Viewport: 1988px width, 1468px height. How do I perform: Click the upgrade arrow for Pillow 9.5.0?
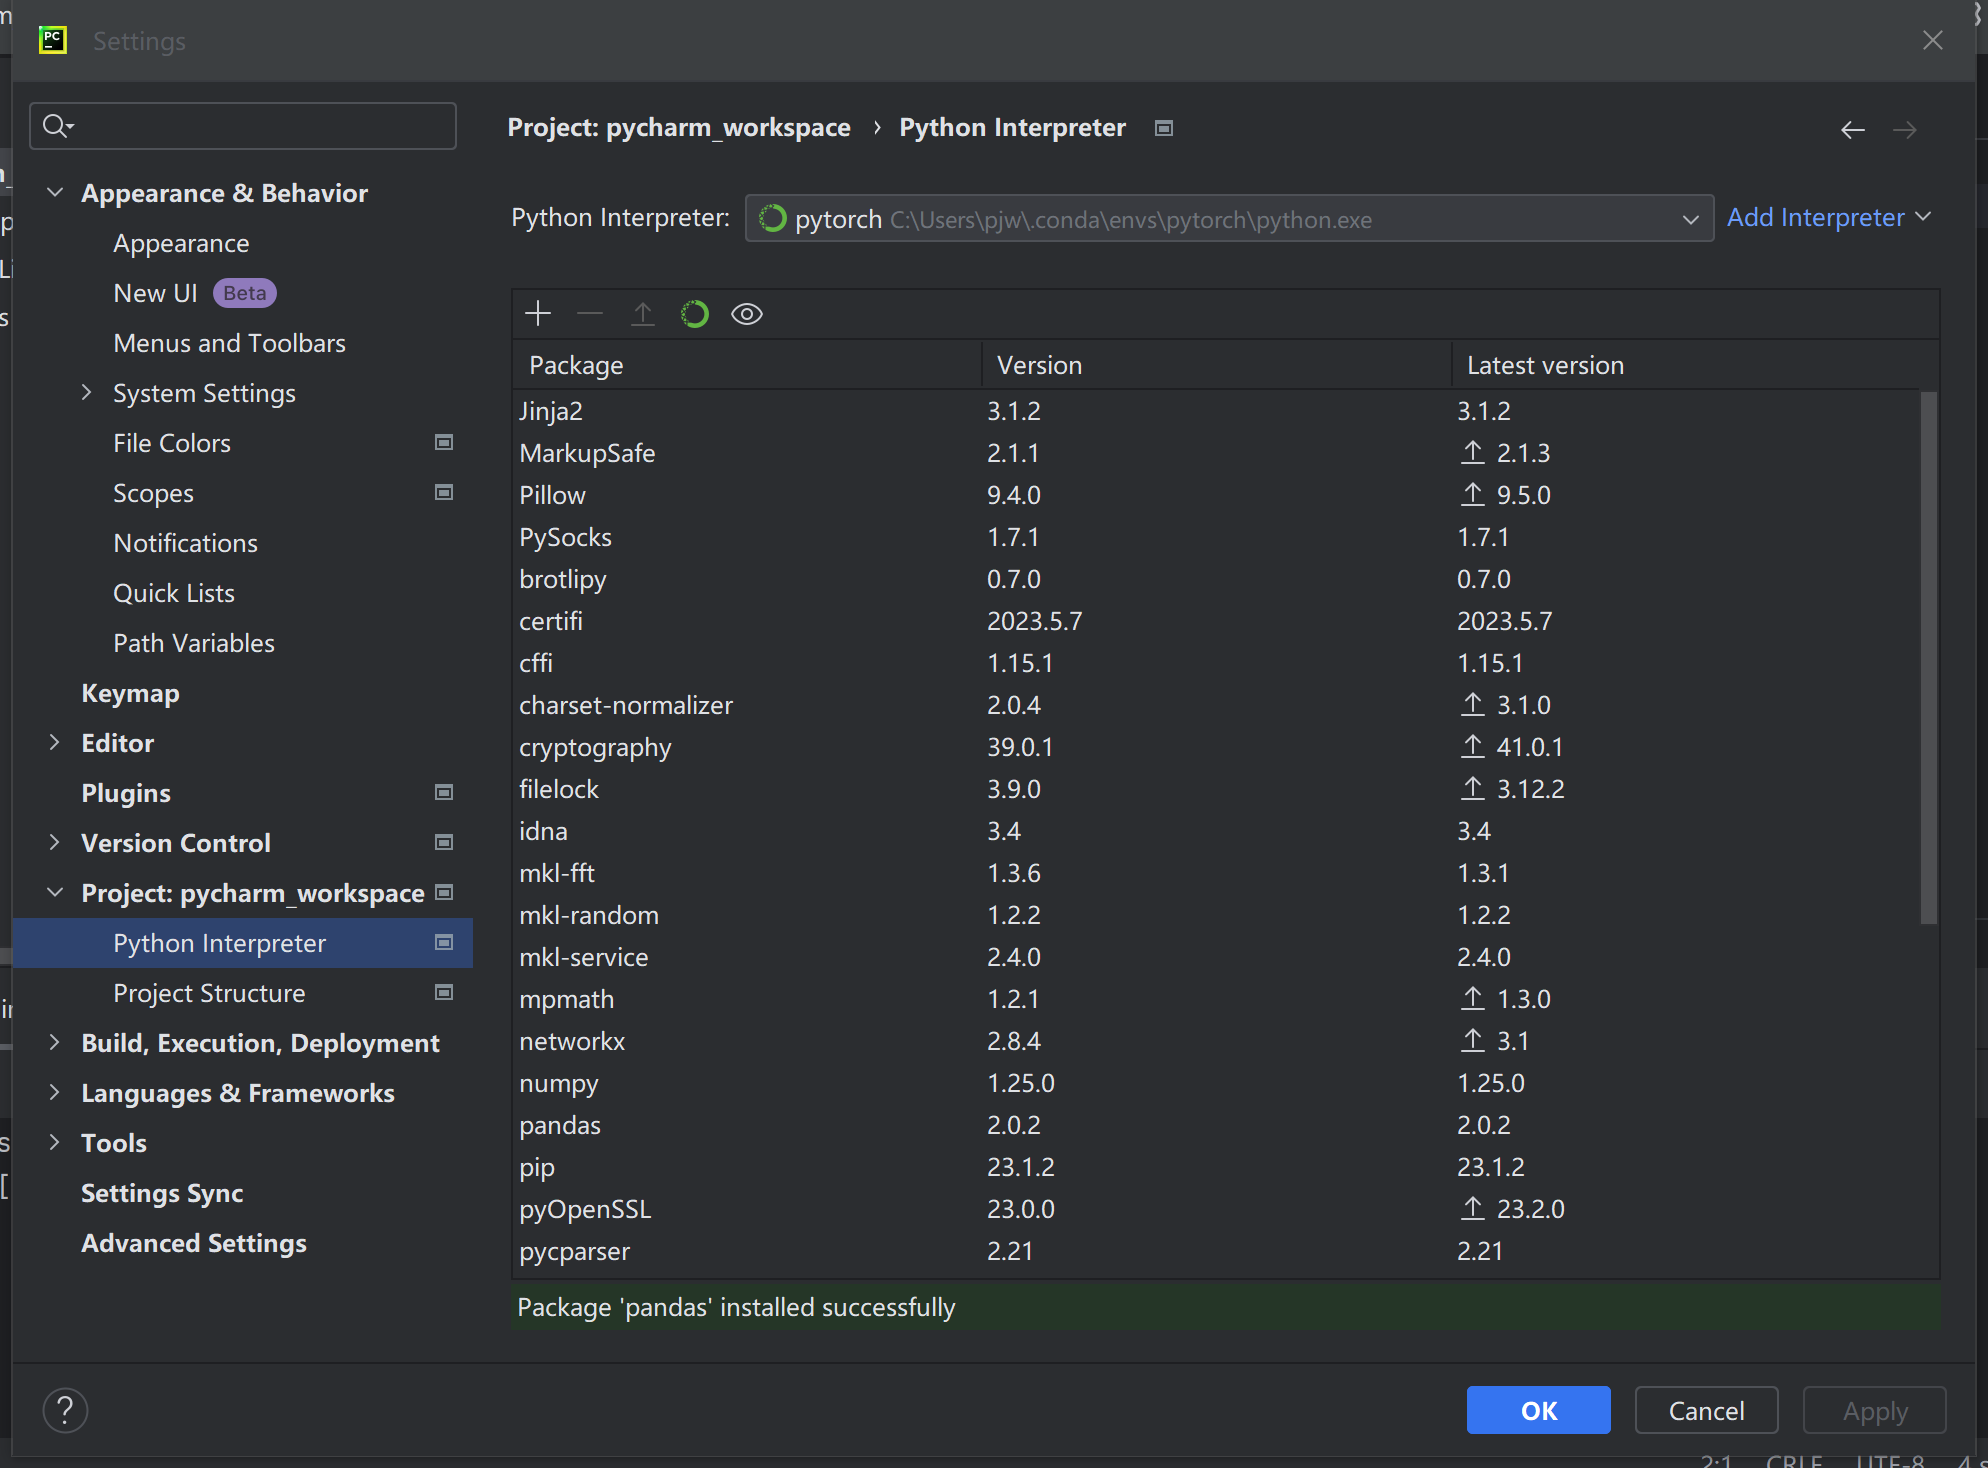[x=1473, y=494]
